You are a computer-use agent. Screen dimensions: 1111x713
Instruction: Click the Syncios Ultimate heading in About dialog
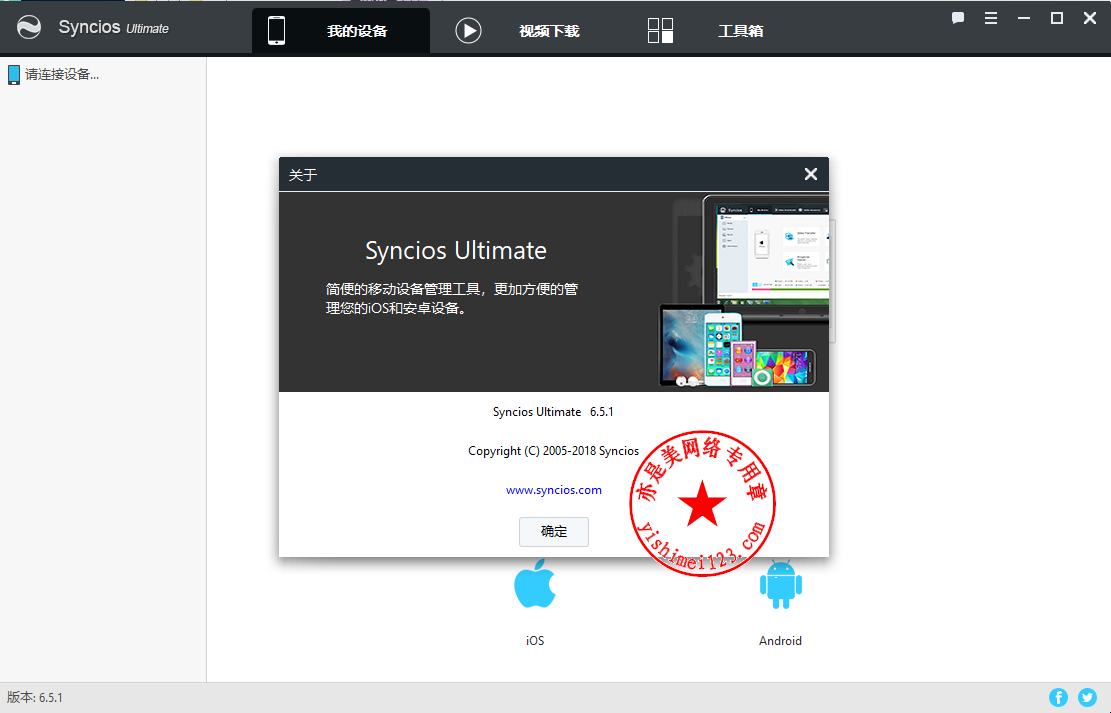(456, 250)
